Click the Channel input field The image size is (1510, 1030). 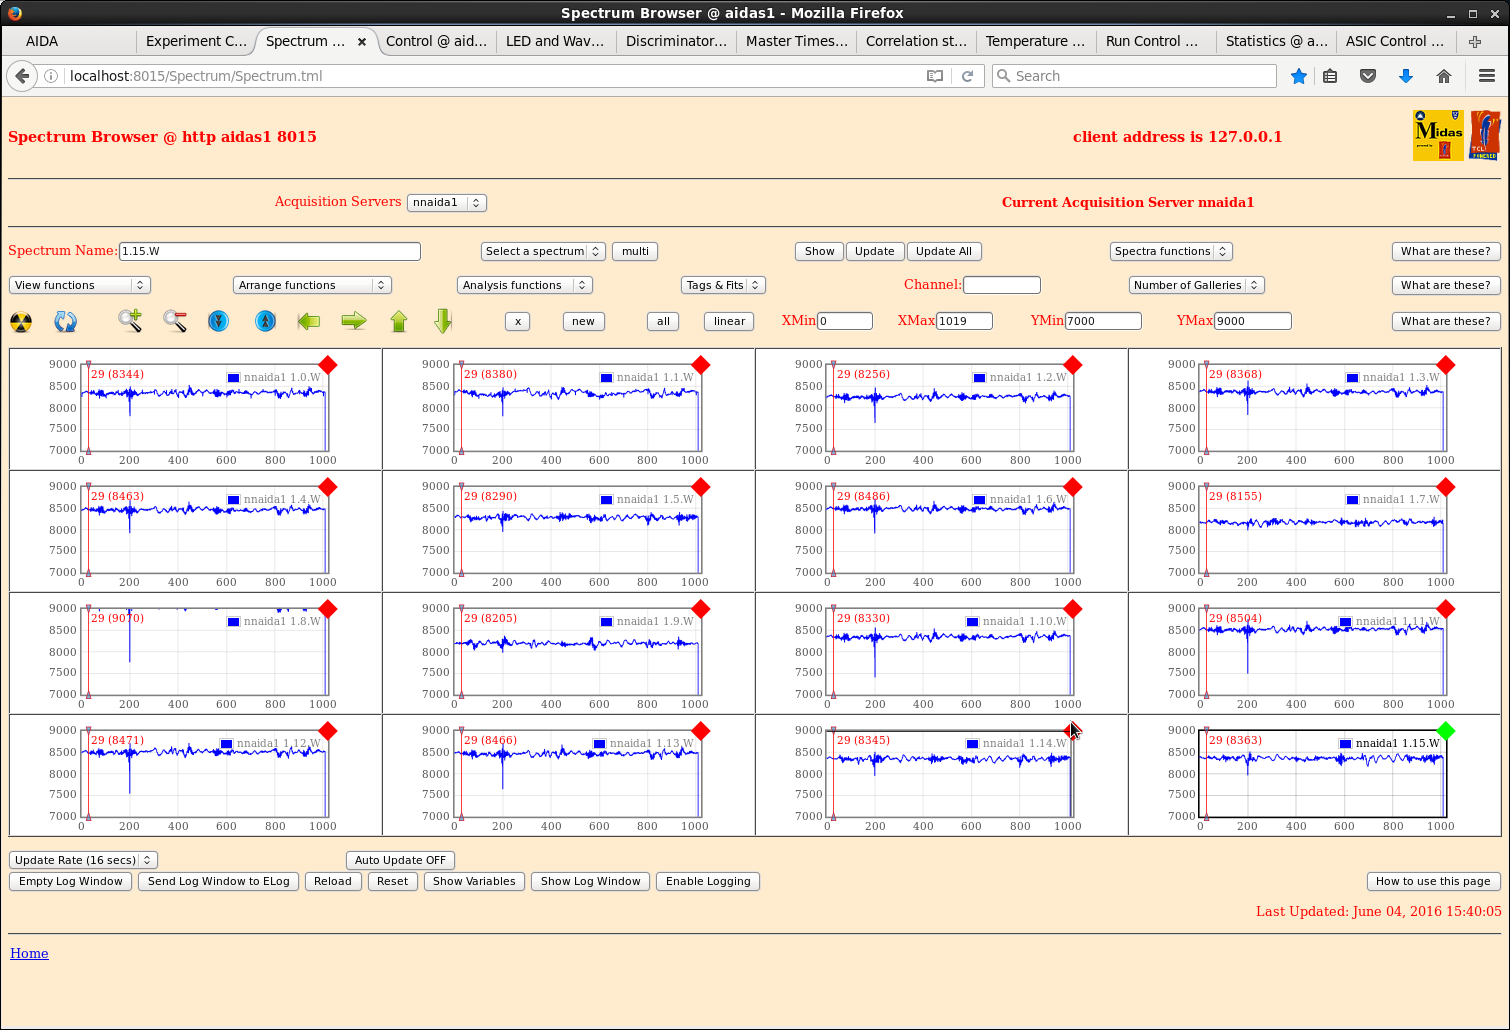point(1002,285)
